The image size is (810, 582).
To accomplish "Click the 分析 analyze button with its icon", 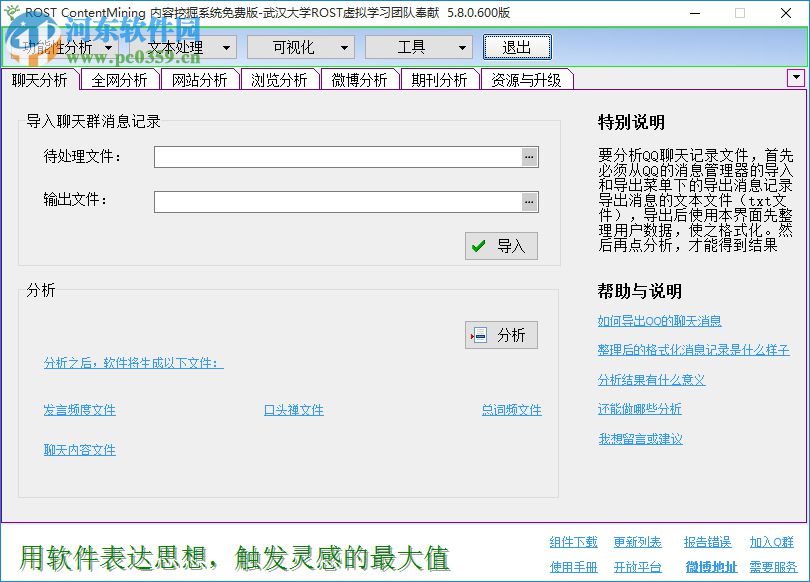I will [x=500, y=335].
